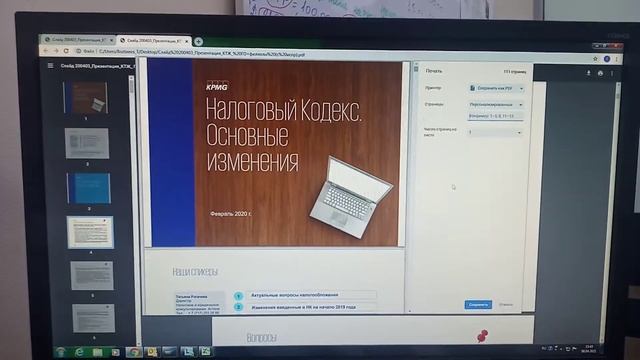This screenshot has width=640, height=360.
Task: Open the pages selection dropdown
Action: [496, 104]
